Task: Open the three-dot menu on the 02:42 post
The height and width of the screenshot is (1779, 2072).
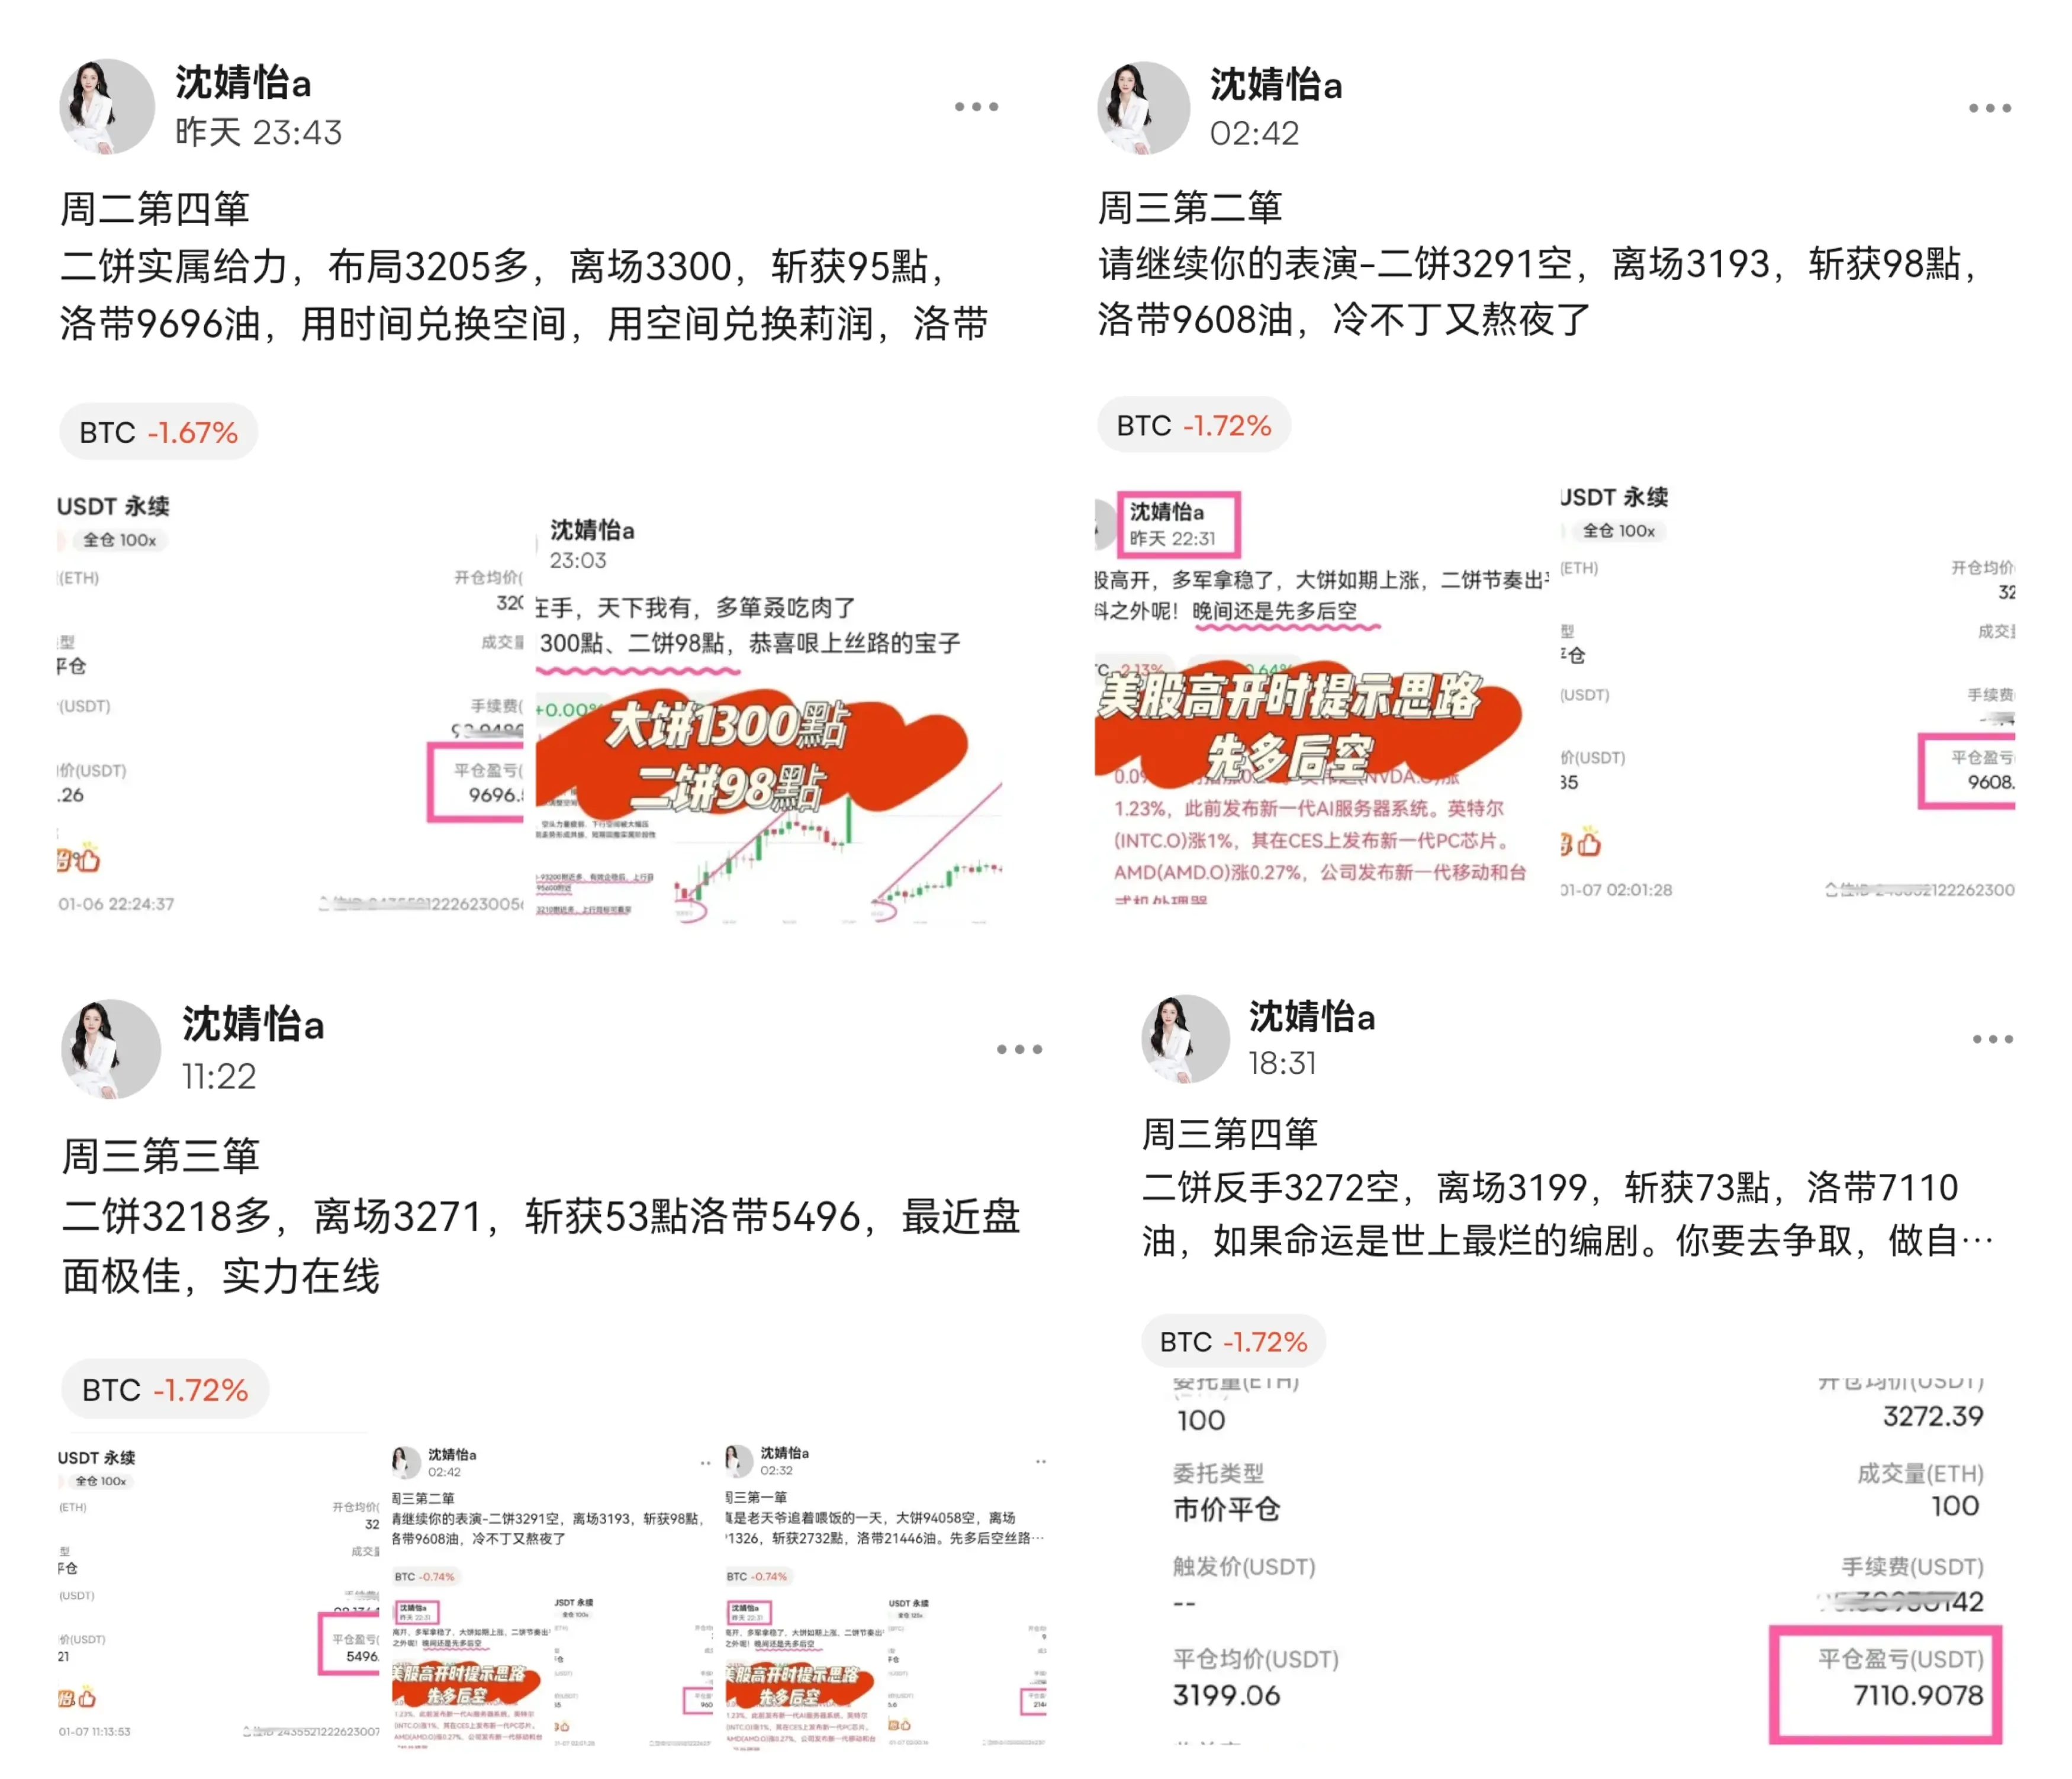Action: click(x=1989, y=108)
